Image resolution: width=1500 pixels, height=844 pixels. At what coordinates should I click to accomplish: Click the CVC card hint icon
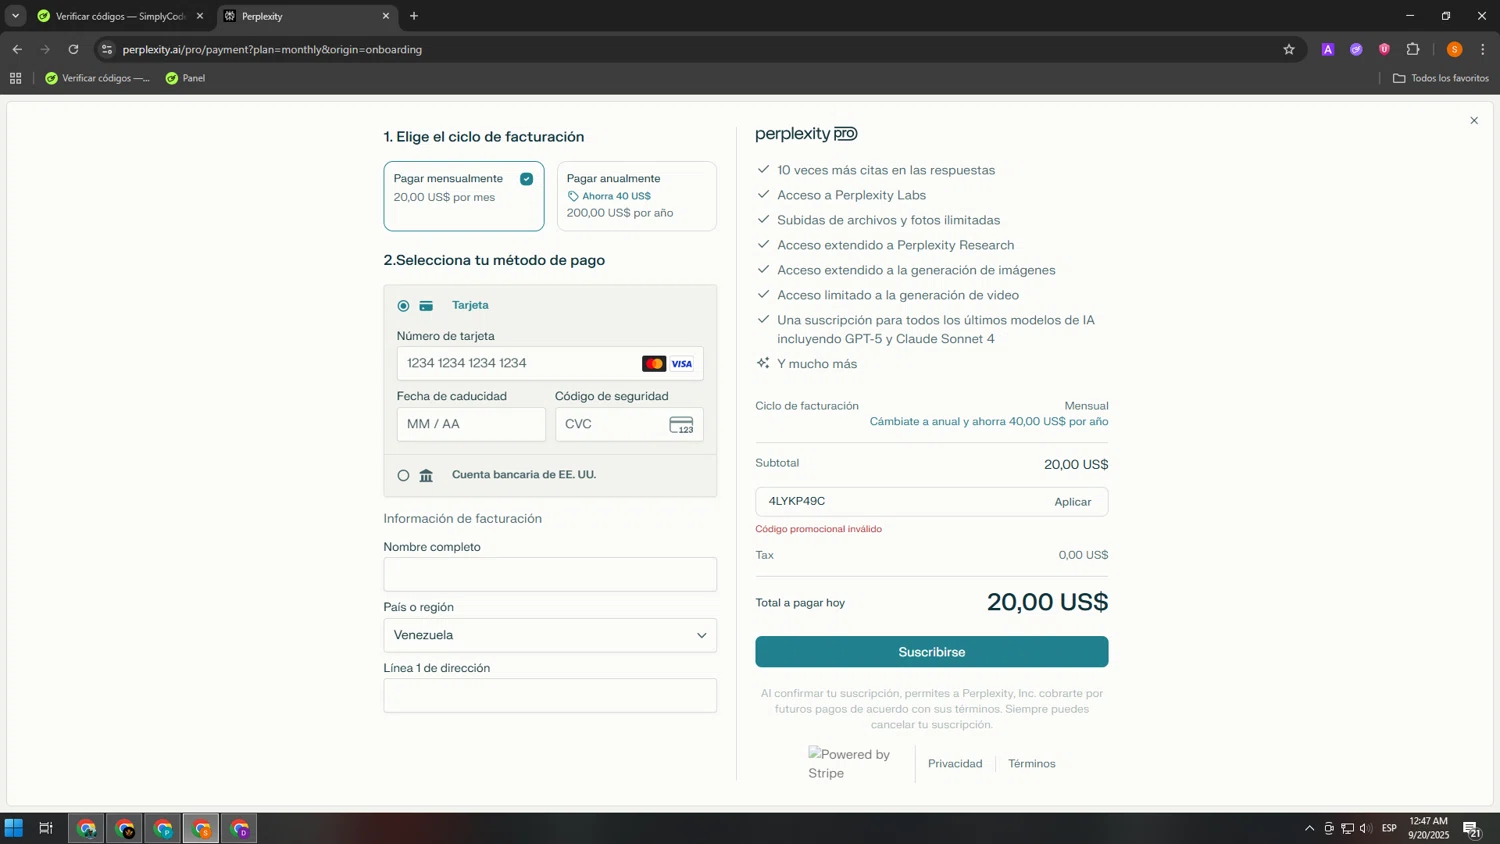coord(682,425)
